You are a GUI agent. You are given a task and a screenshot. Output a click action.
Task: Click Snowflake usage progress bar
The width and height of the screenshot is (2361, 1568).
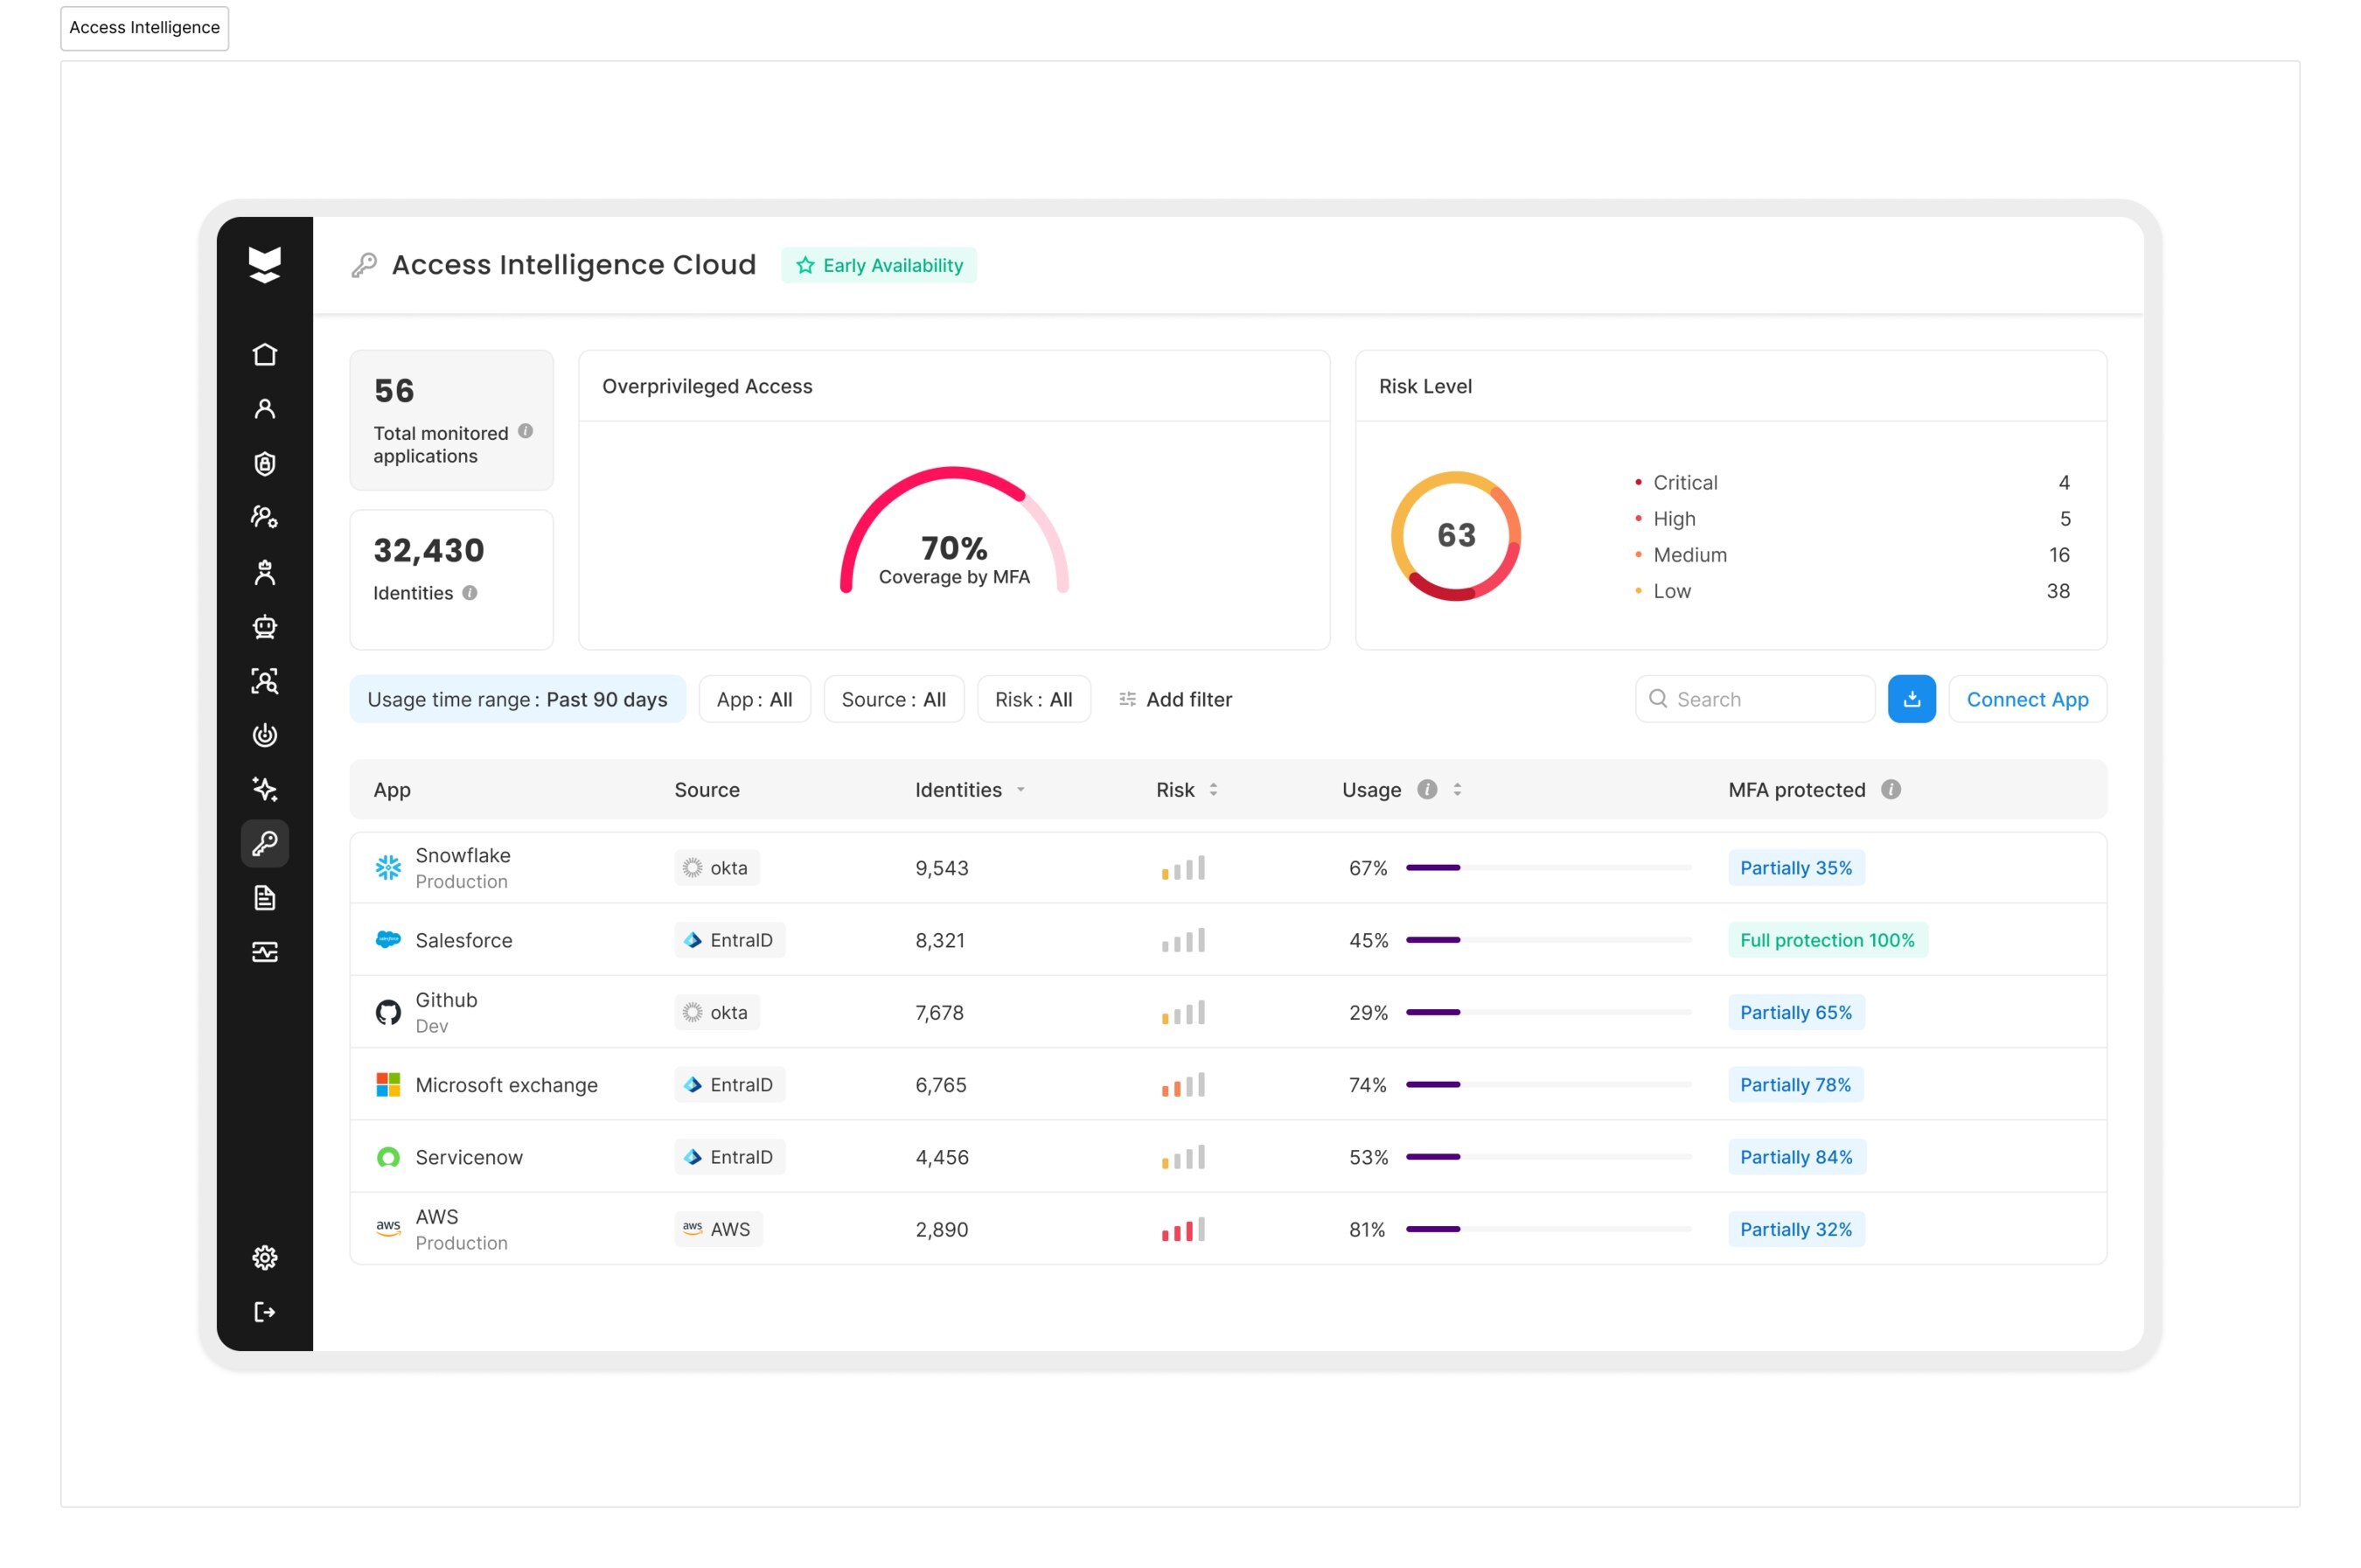1547,867
